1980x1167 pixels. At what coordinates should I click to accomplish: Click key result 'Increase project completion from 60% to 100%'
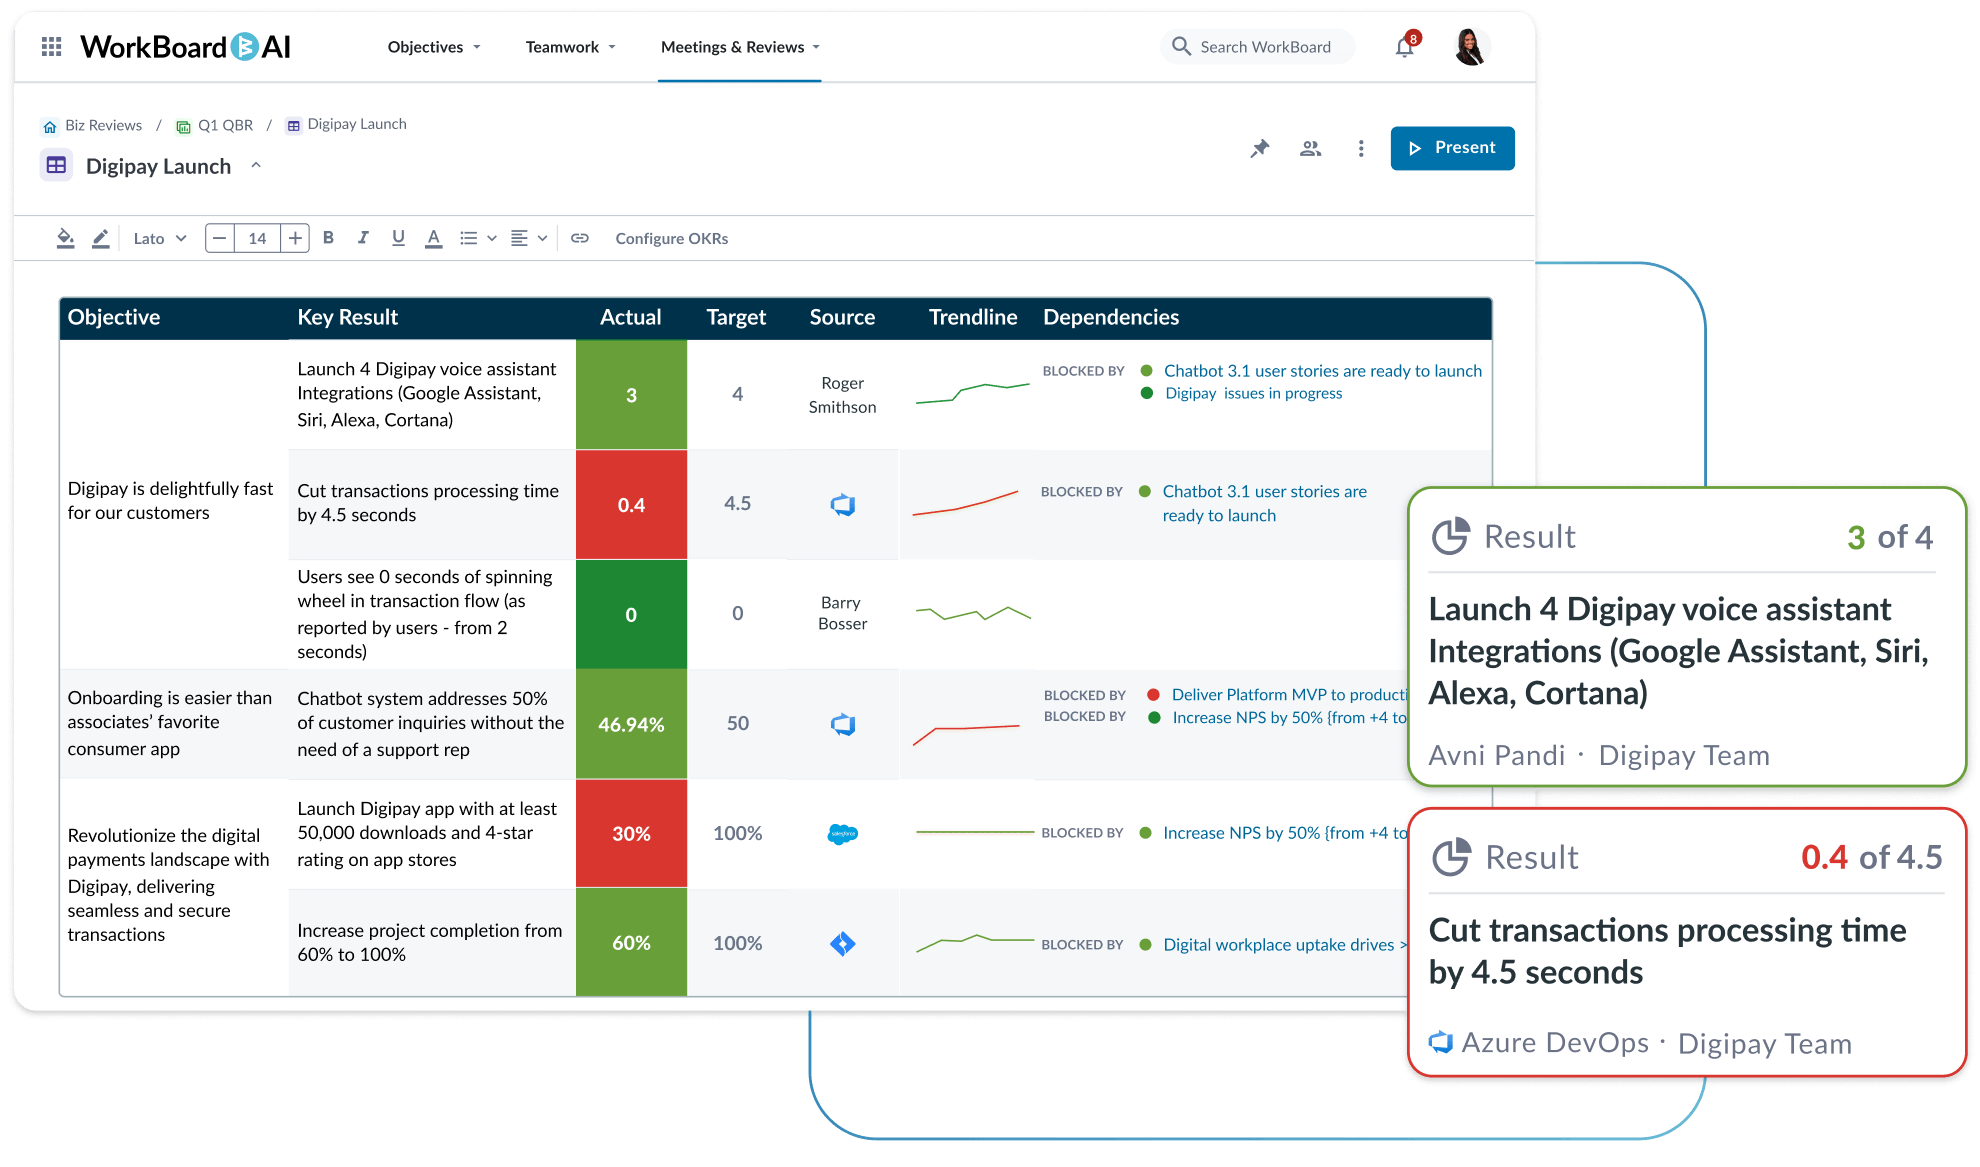coord(429,942)
